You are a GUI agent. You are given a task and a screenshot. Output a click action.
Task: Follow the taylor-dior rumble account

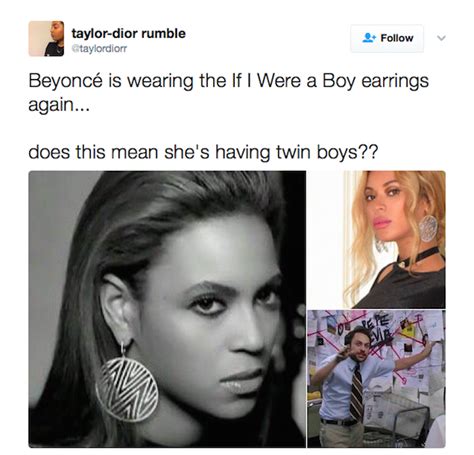387,38
